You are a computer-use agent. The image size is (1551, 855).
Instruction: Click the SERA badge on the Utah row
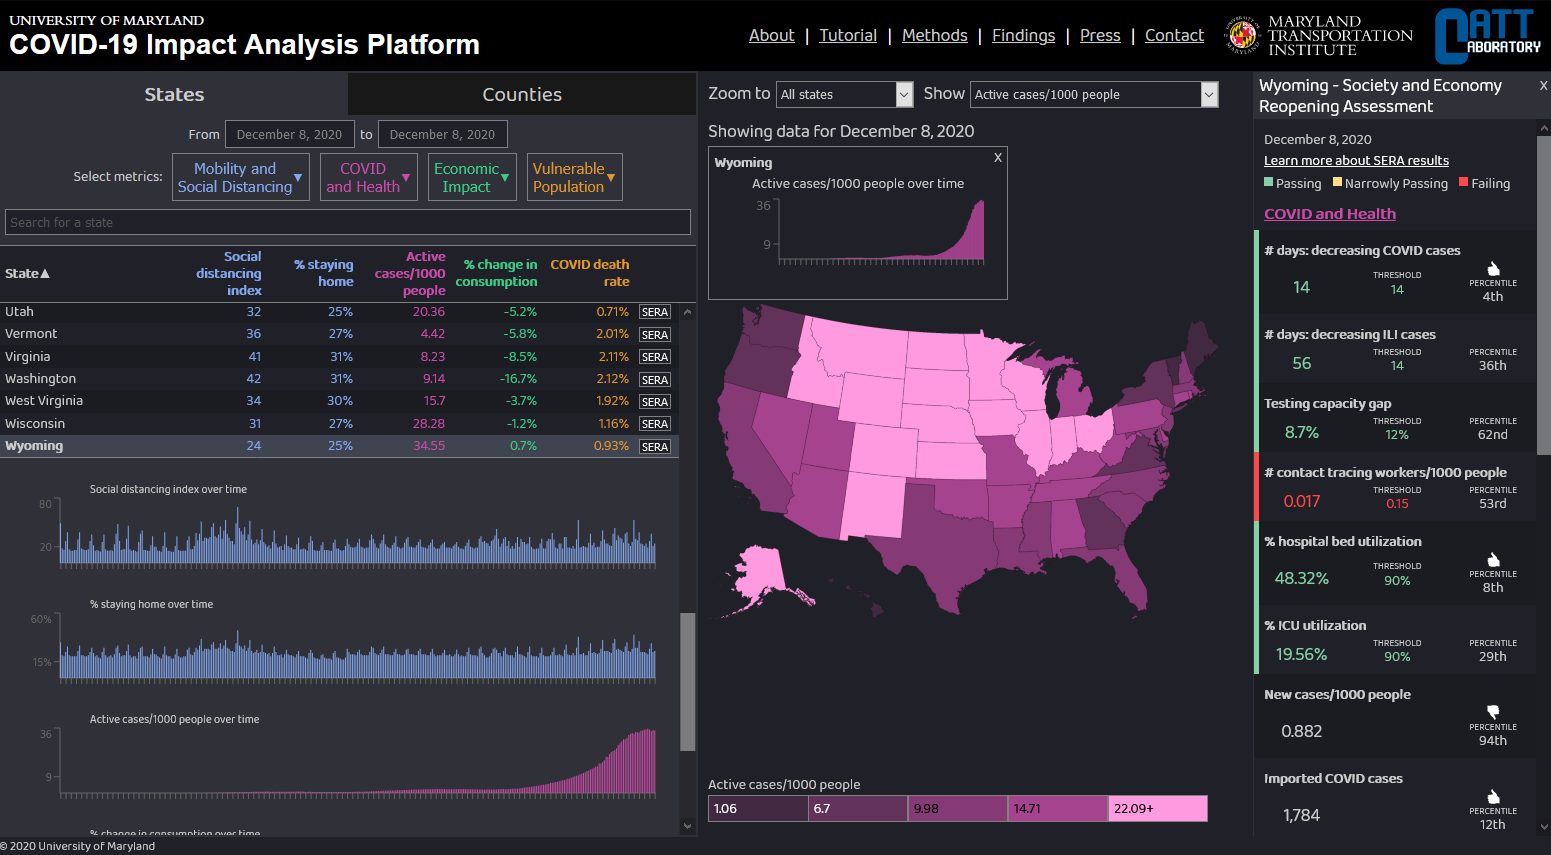click(x=655, y=311)
